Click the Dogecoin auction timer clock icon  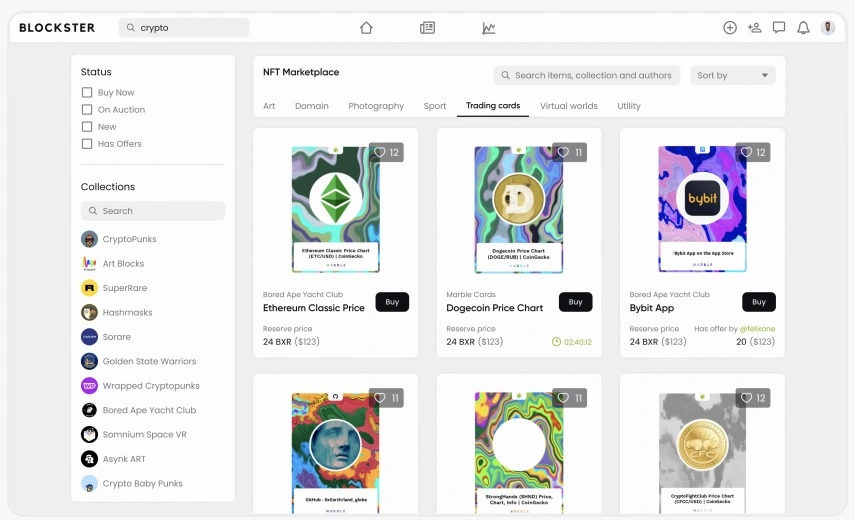pos(556,342)
